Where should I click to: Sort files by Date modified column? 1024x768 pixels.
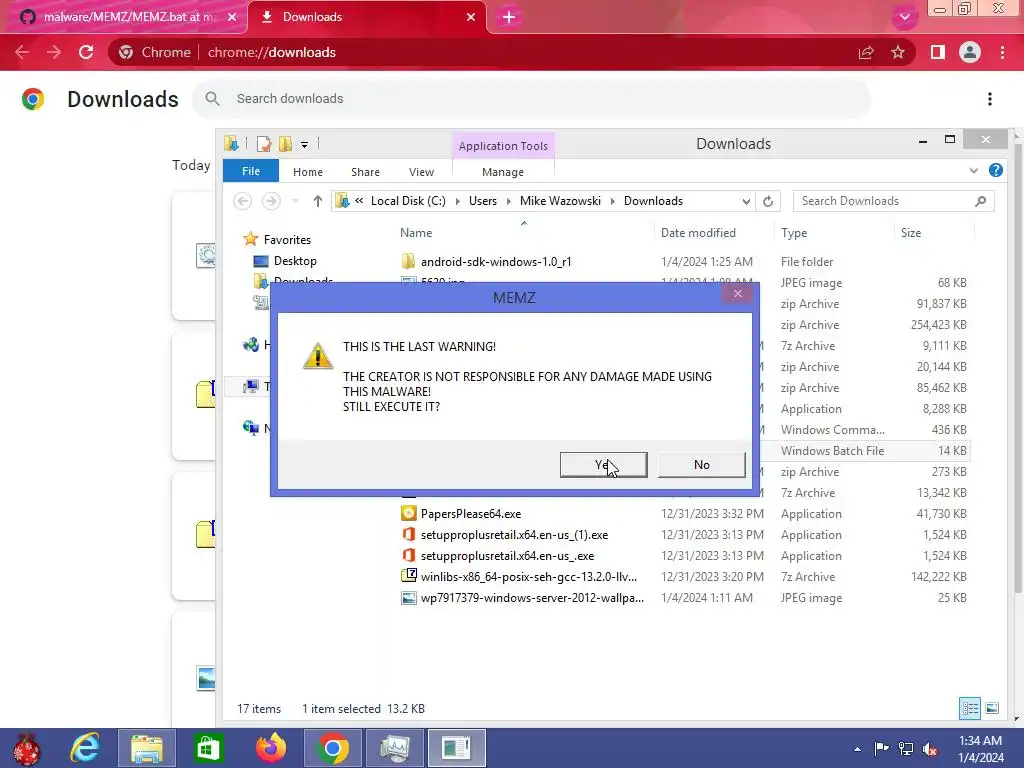[698, 232]
